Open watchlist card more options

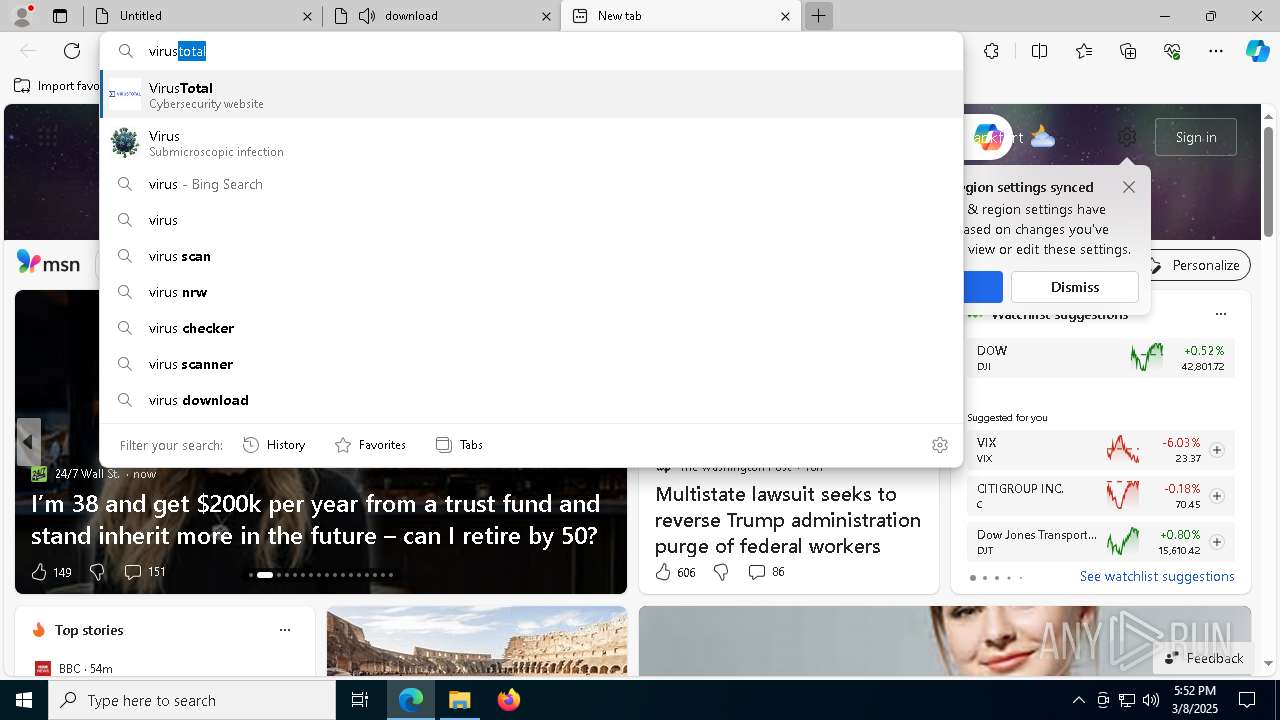click(1220, 314)
